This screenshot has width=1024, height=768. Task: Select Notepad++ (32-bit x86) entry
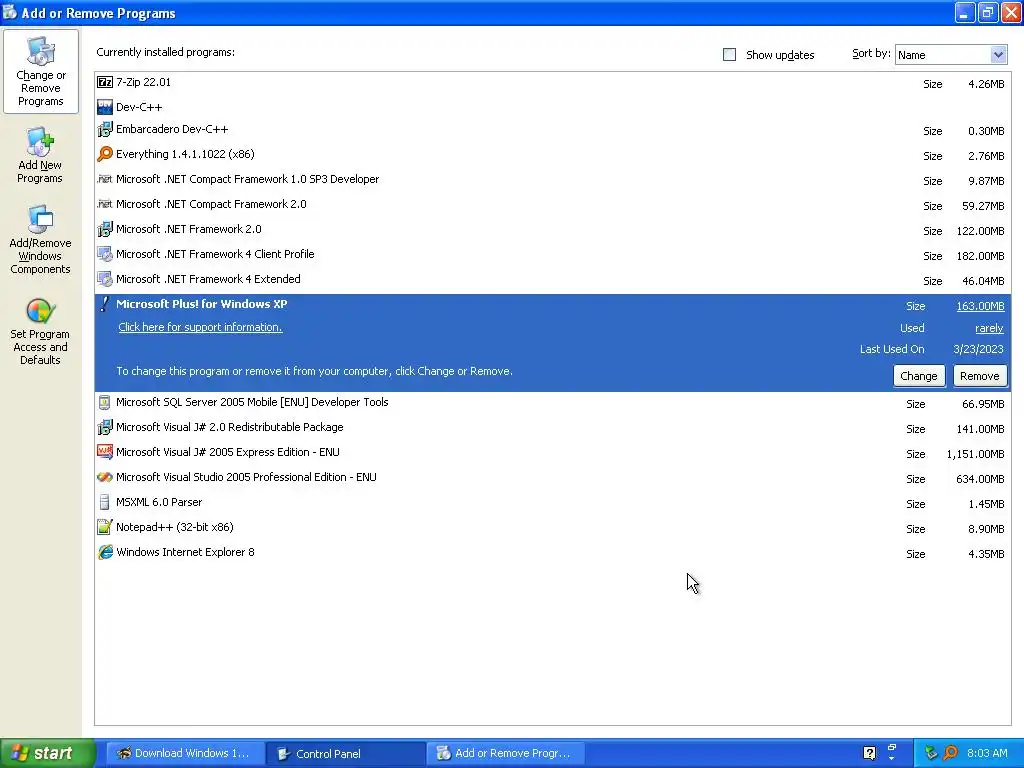[552, 528]
